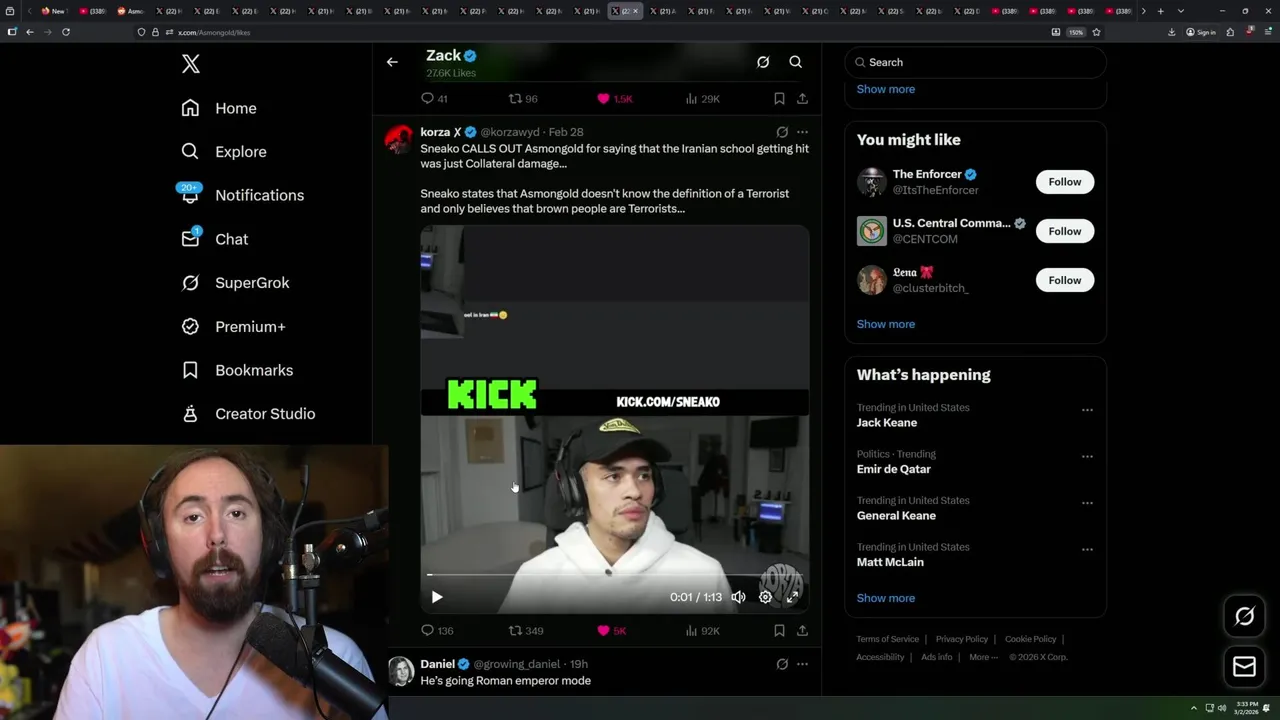Open Privacy Policy footer link
Viewport: 1280px width, 720px height.
pos(962,639)
